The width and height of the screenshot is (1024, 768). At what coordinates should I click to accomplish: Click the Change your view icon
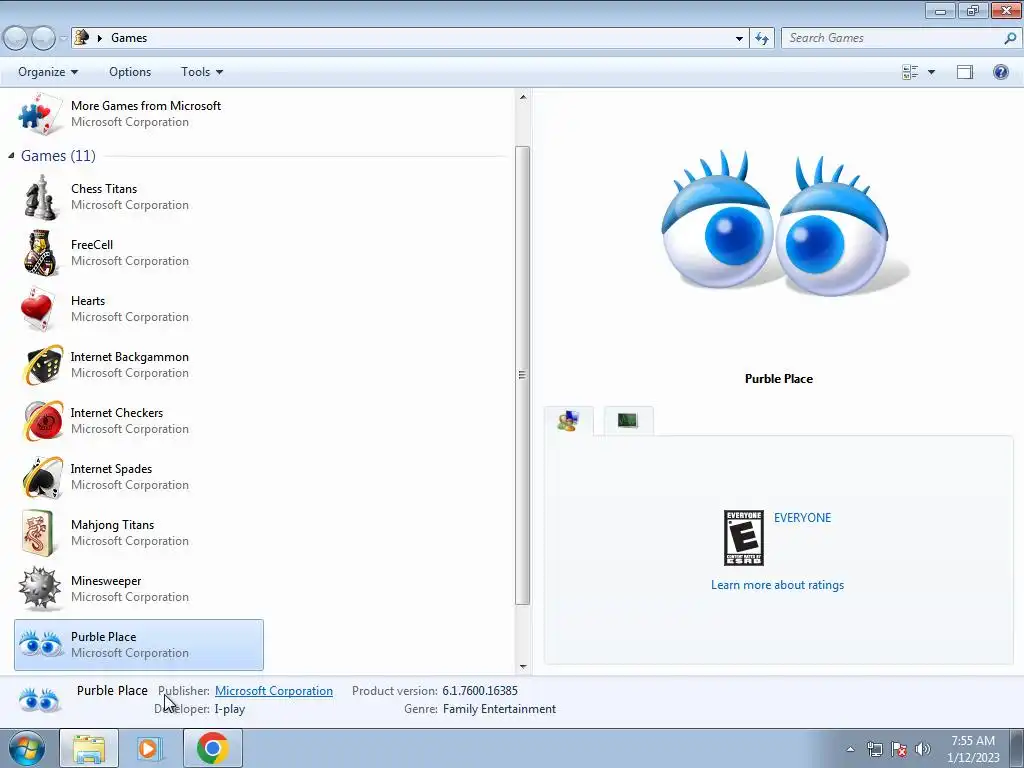910,72
